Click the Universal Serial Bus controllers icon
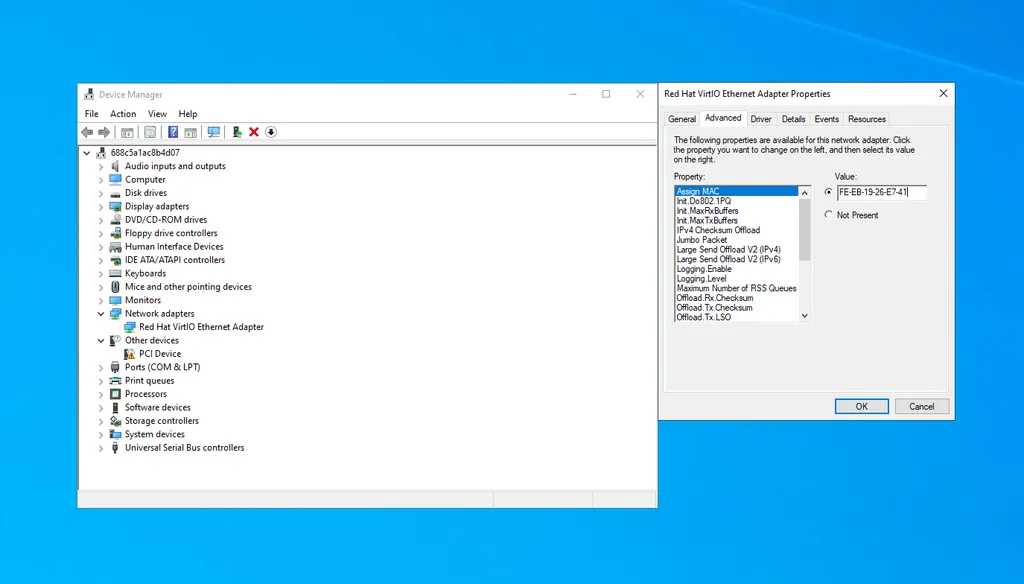Viewport: 1024px width, 584px height. coord(116,447)
